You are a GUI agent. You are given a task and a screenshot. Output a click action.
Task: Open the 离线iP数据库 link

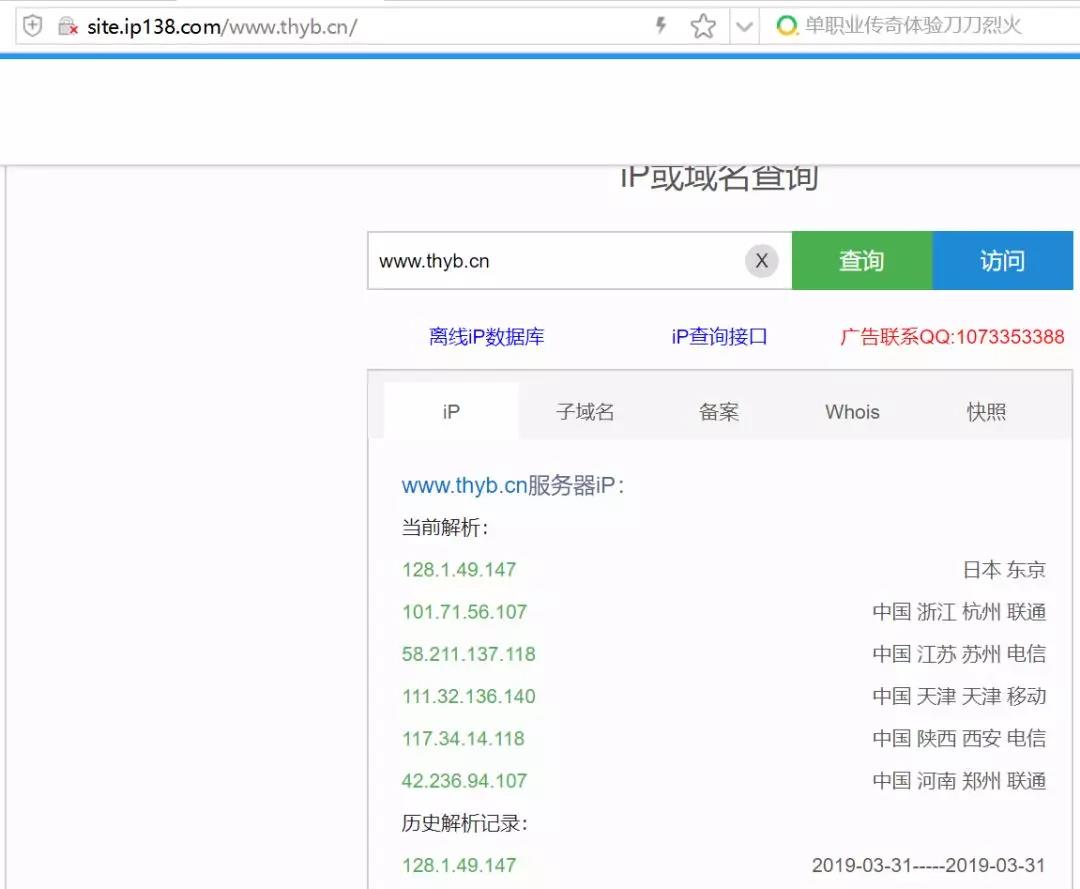(487, 337)
